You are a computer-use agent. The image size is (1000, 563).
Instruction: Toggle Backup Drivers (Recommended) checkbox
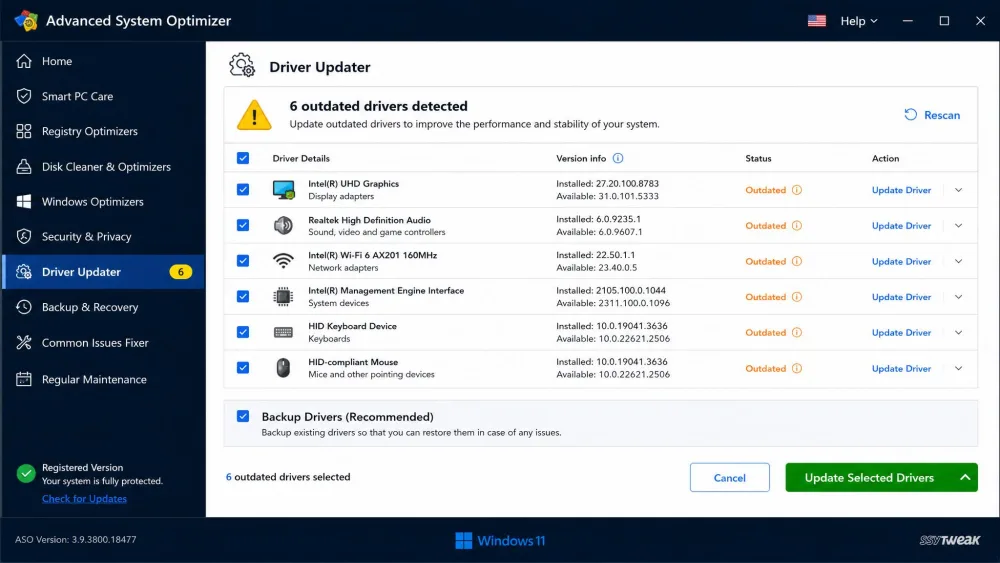243,416
